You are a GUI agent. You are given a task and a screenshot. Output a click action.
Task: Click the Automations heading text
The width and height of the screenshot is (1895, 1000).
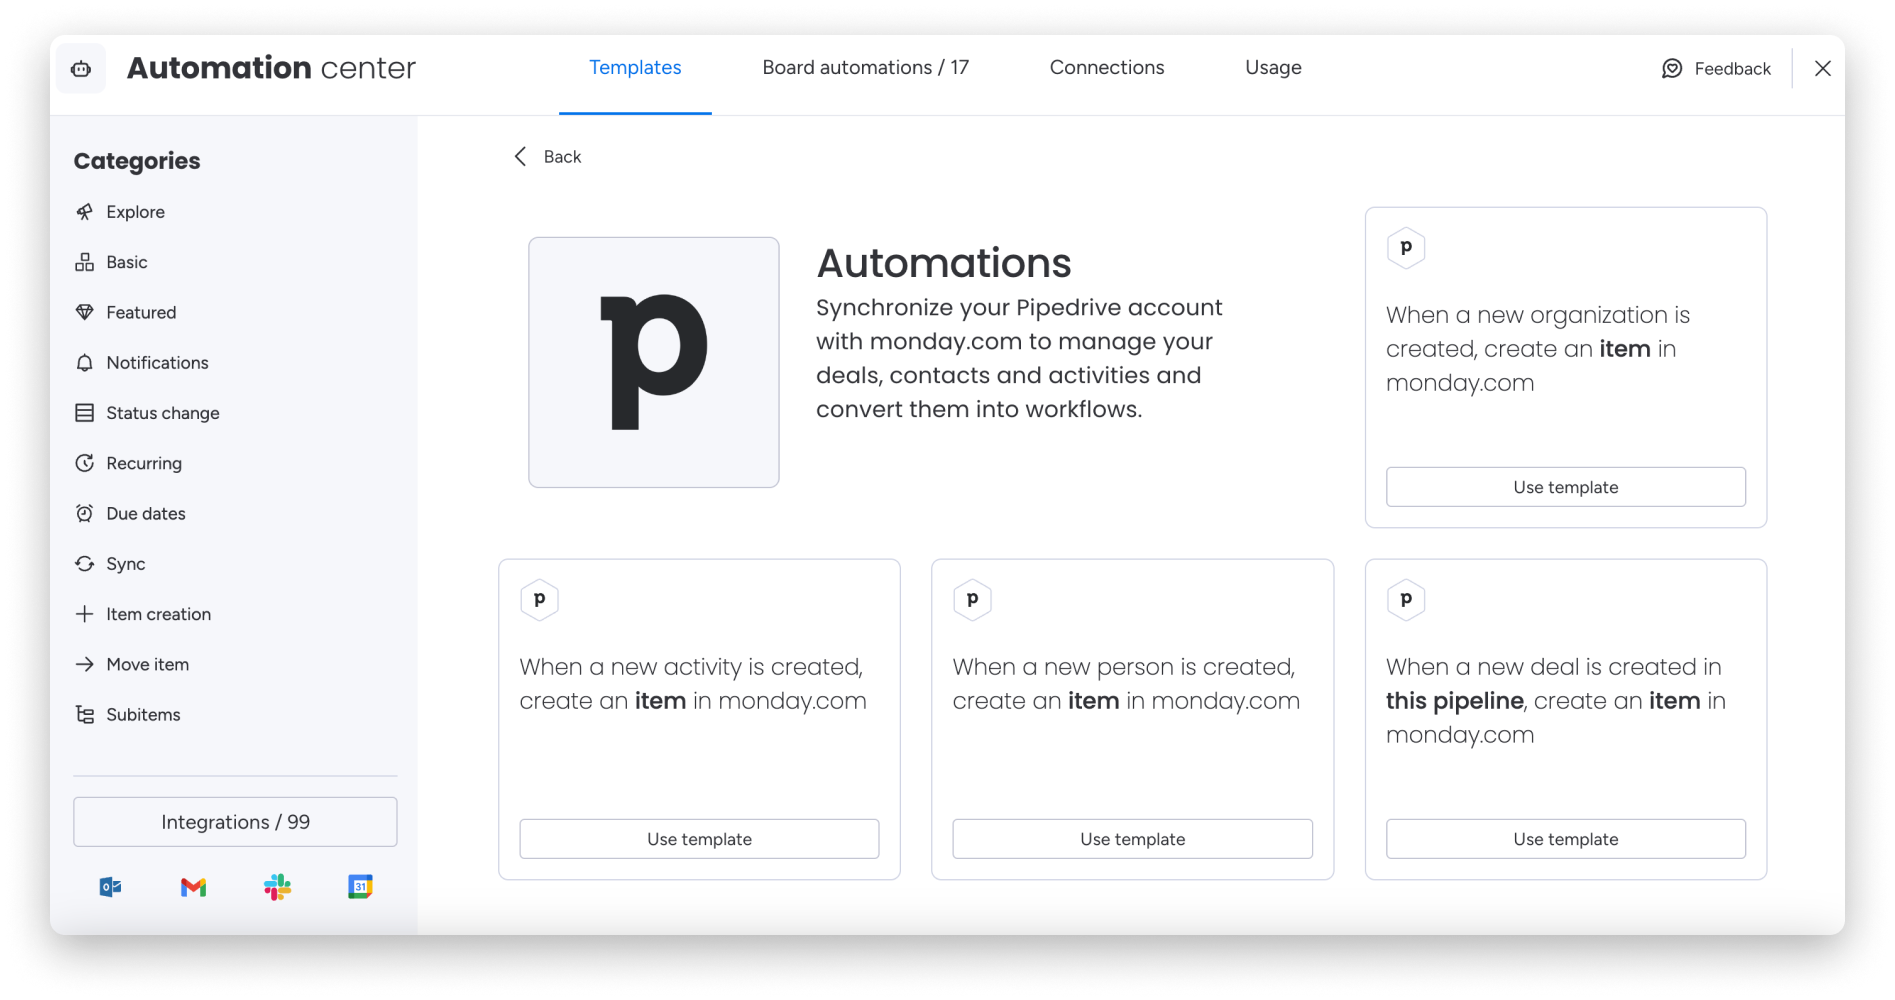coord(944,263)
